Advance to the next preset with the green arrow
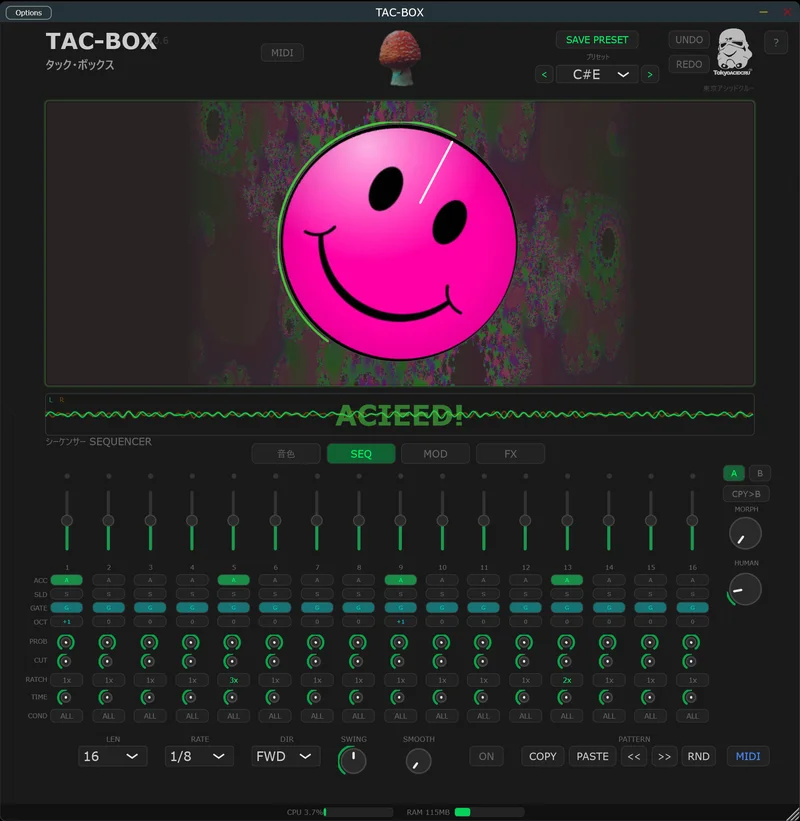The width and height of the screenshot is (800, 821). click(651, 74)
